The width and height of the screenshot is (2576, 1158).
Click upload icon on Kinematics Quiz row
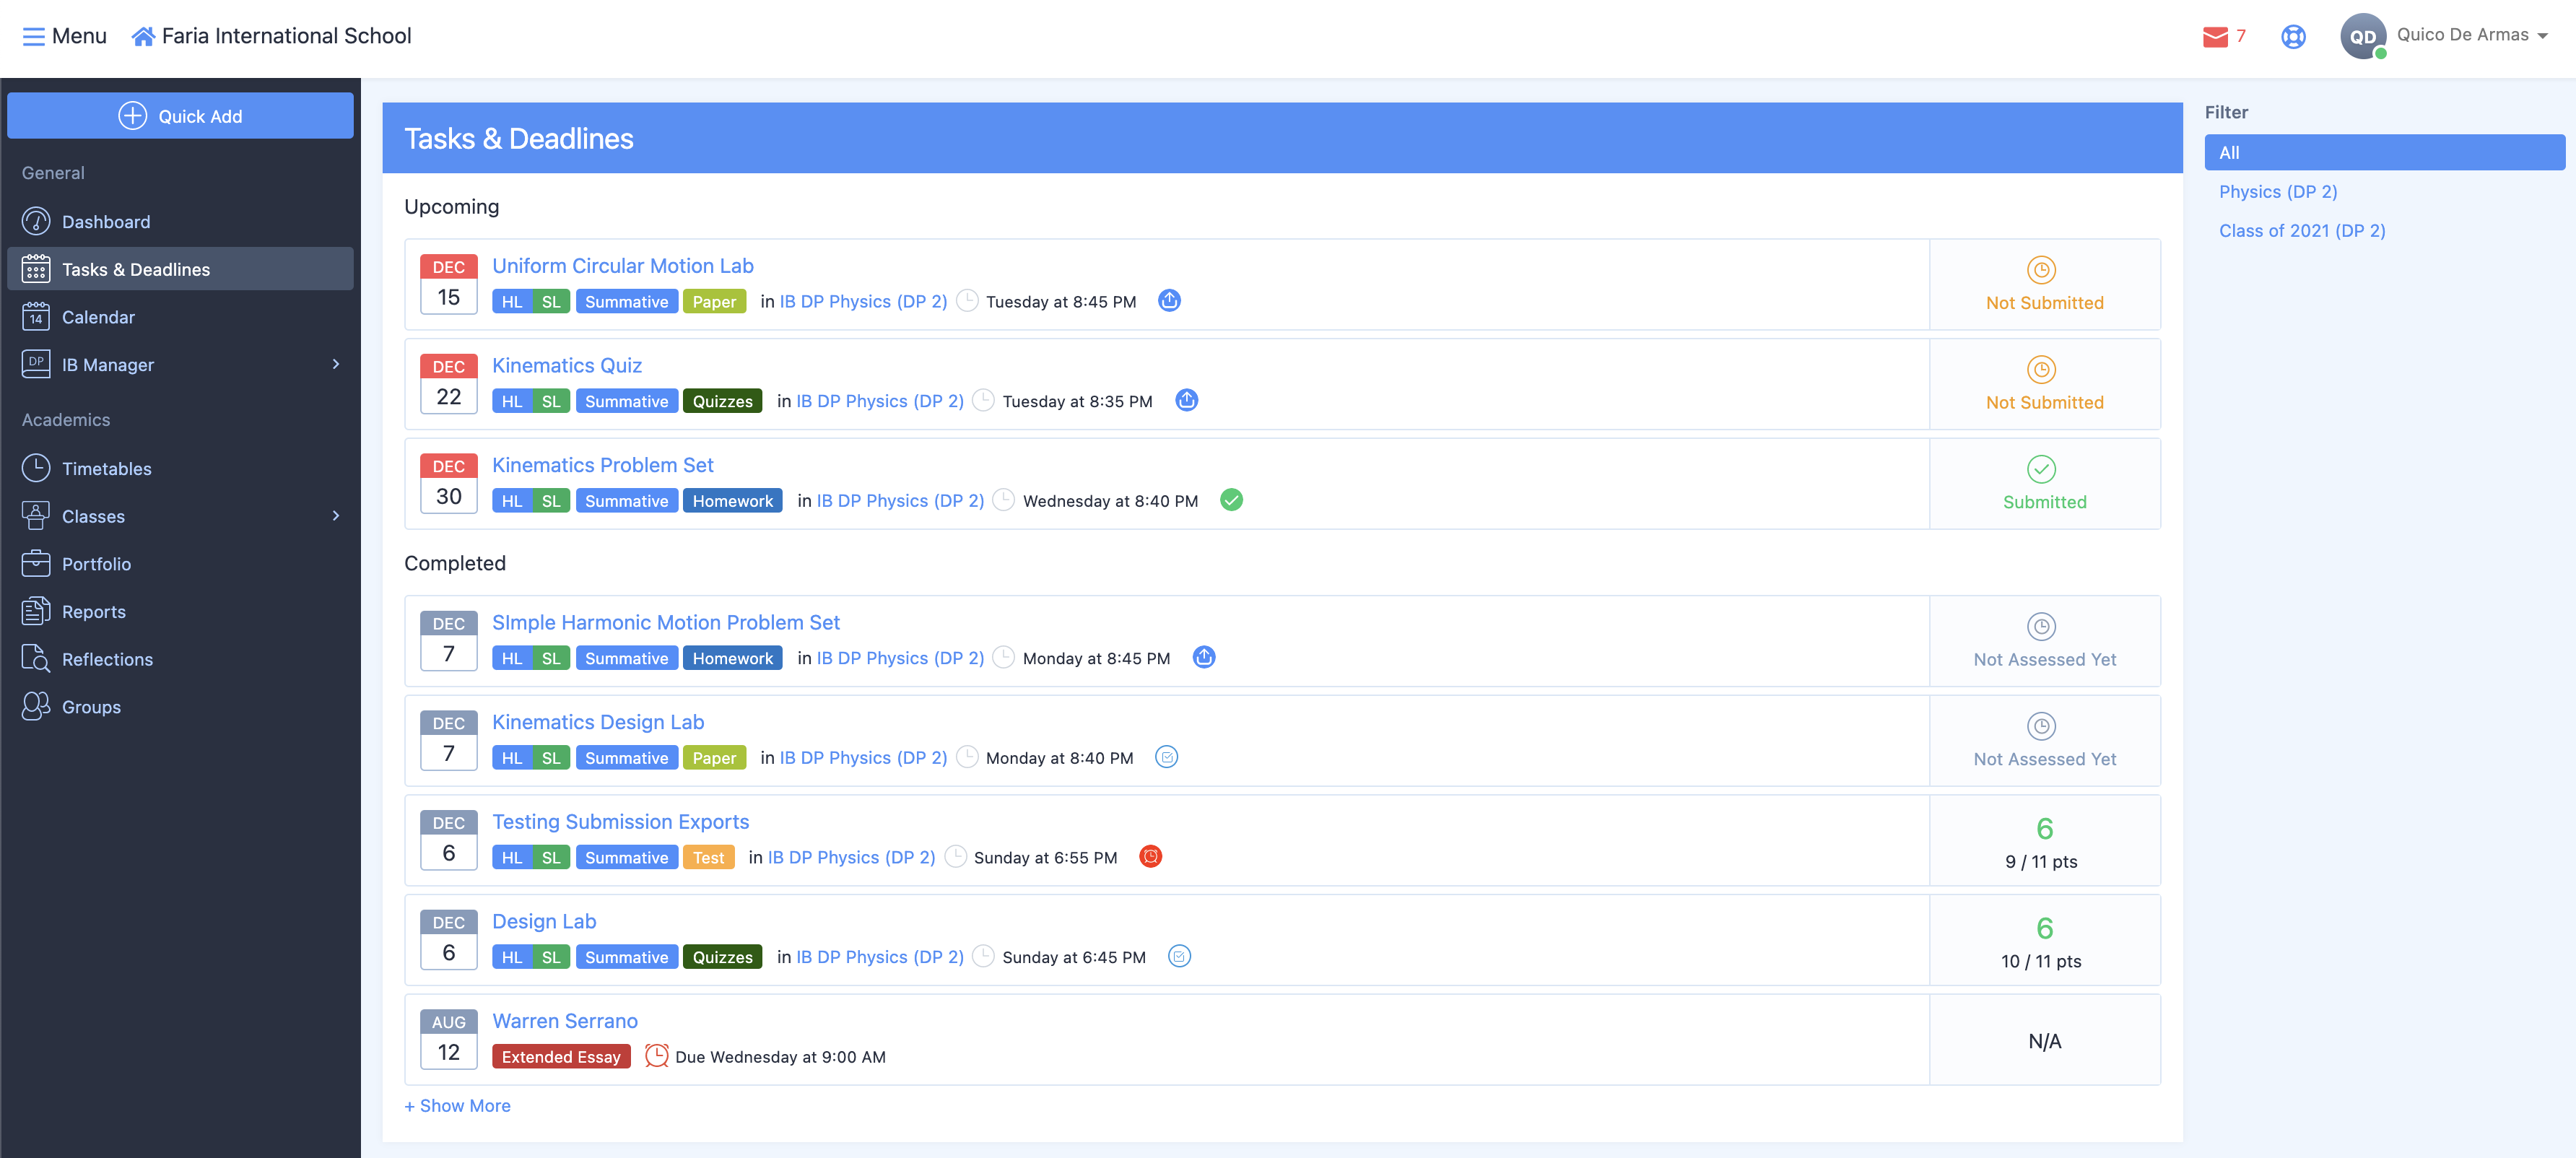(1186, 400)
